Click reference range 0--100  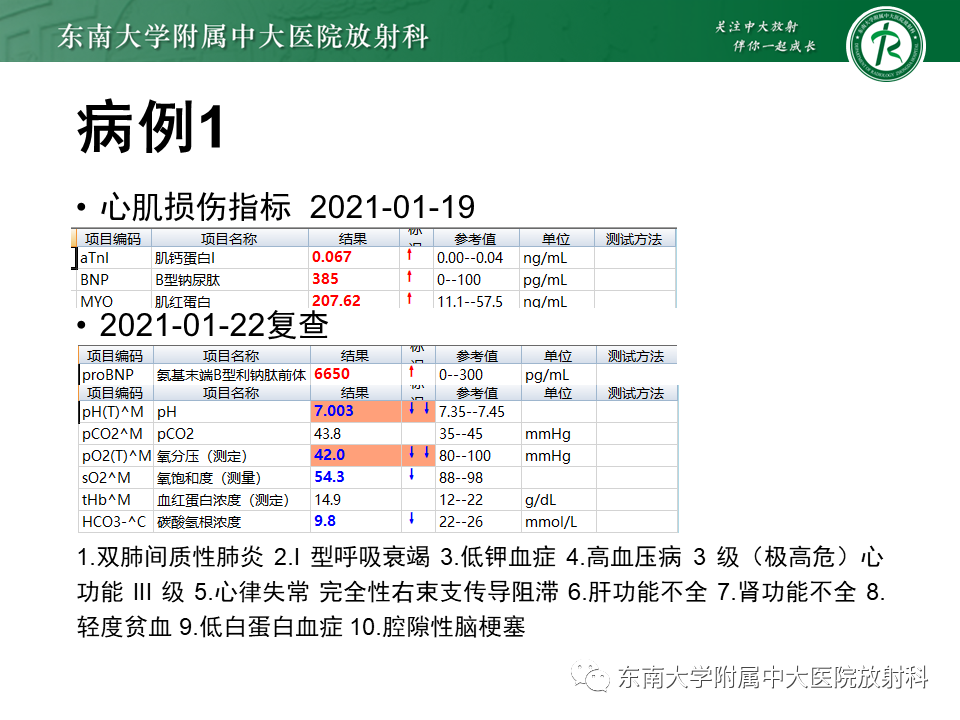(x=459, y=280)
